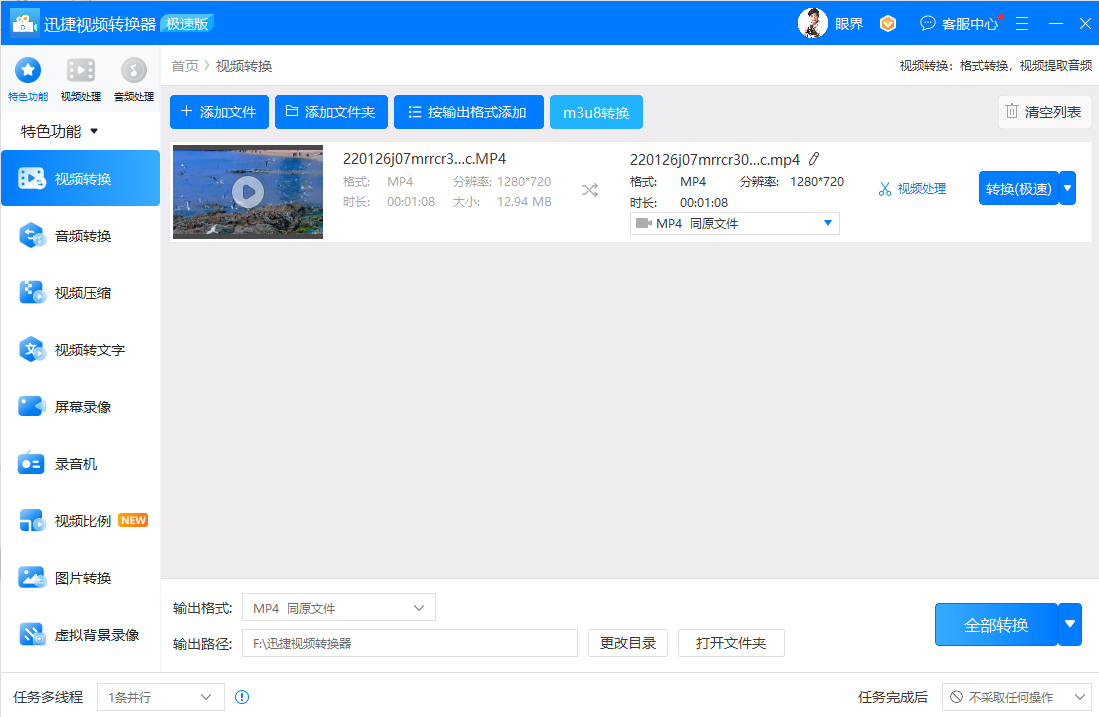Click 清空列表 to clear the list
The height and width of the screenshot is (717, 1099).
[x=1043, y=111]
